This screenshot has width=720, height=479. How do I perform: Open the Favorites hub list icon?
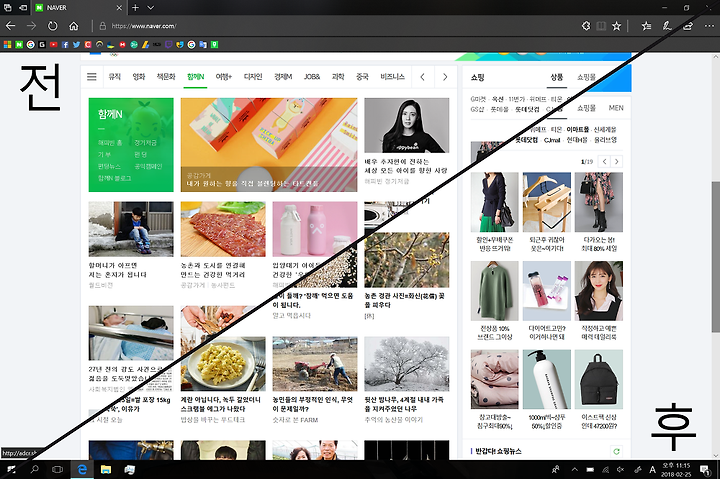click(x=646, y=26)
